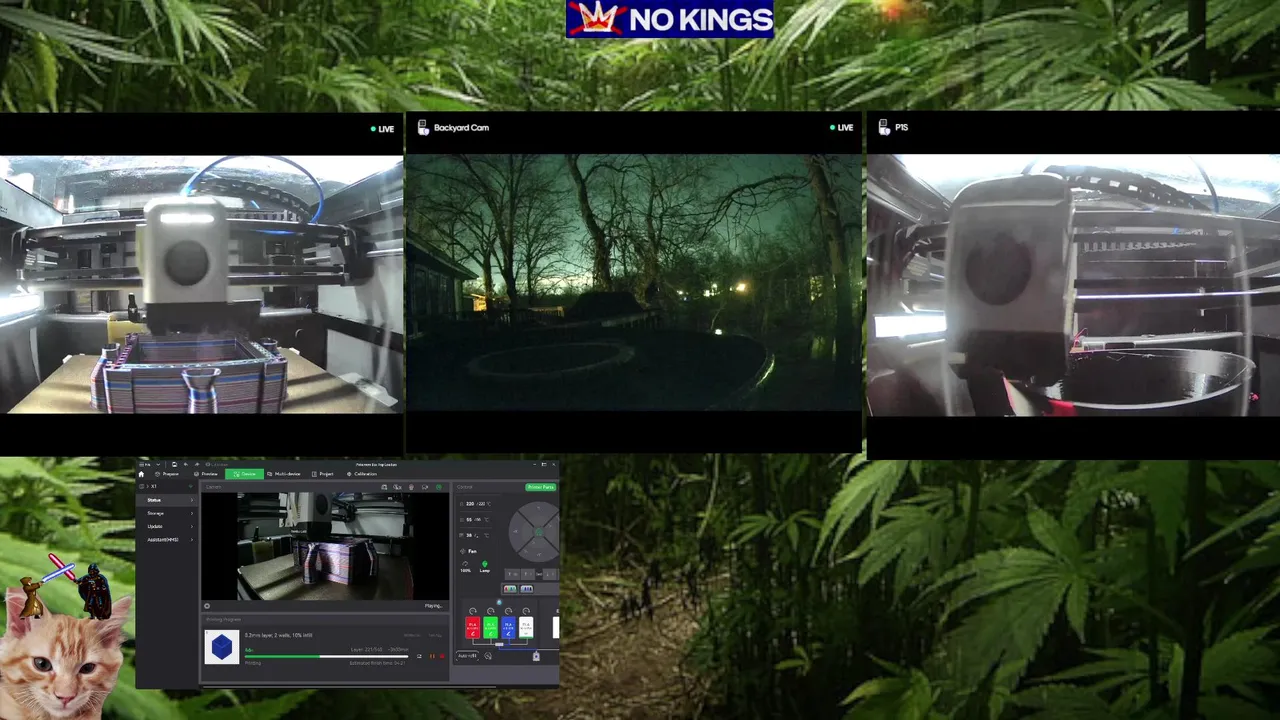
Task: Click the Backyard Cam title
Action: (461, 127)
